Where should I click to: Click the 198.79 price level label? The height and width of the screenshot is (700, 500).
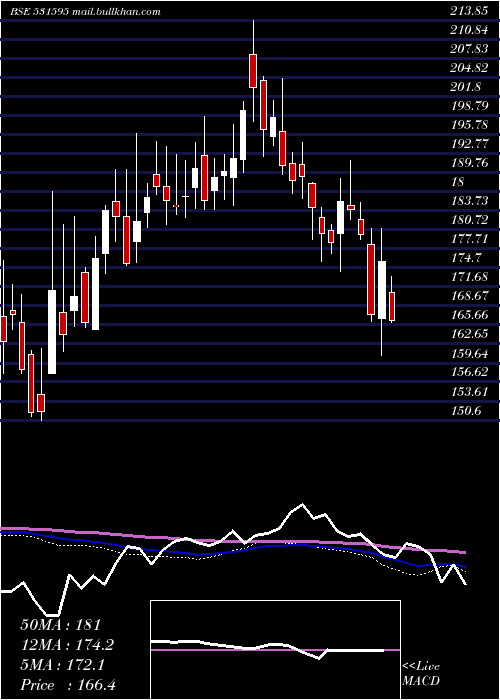468,106
